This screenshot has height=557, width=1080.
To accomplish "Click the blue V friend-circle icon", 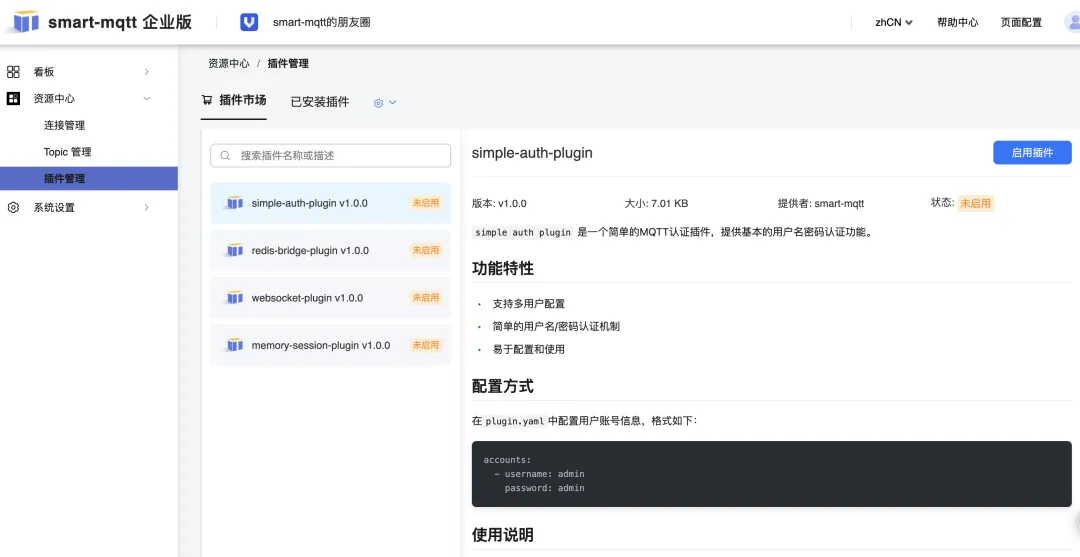I will [x=250, y=22].
